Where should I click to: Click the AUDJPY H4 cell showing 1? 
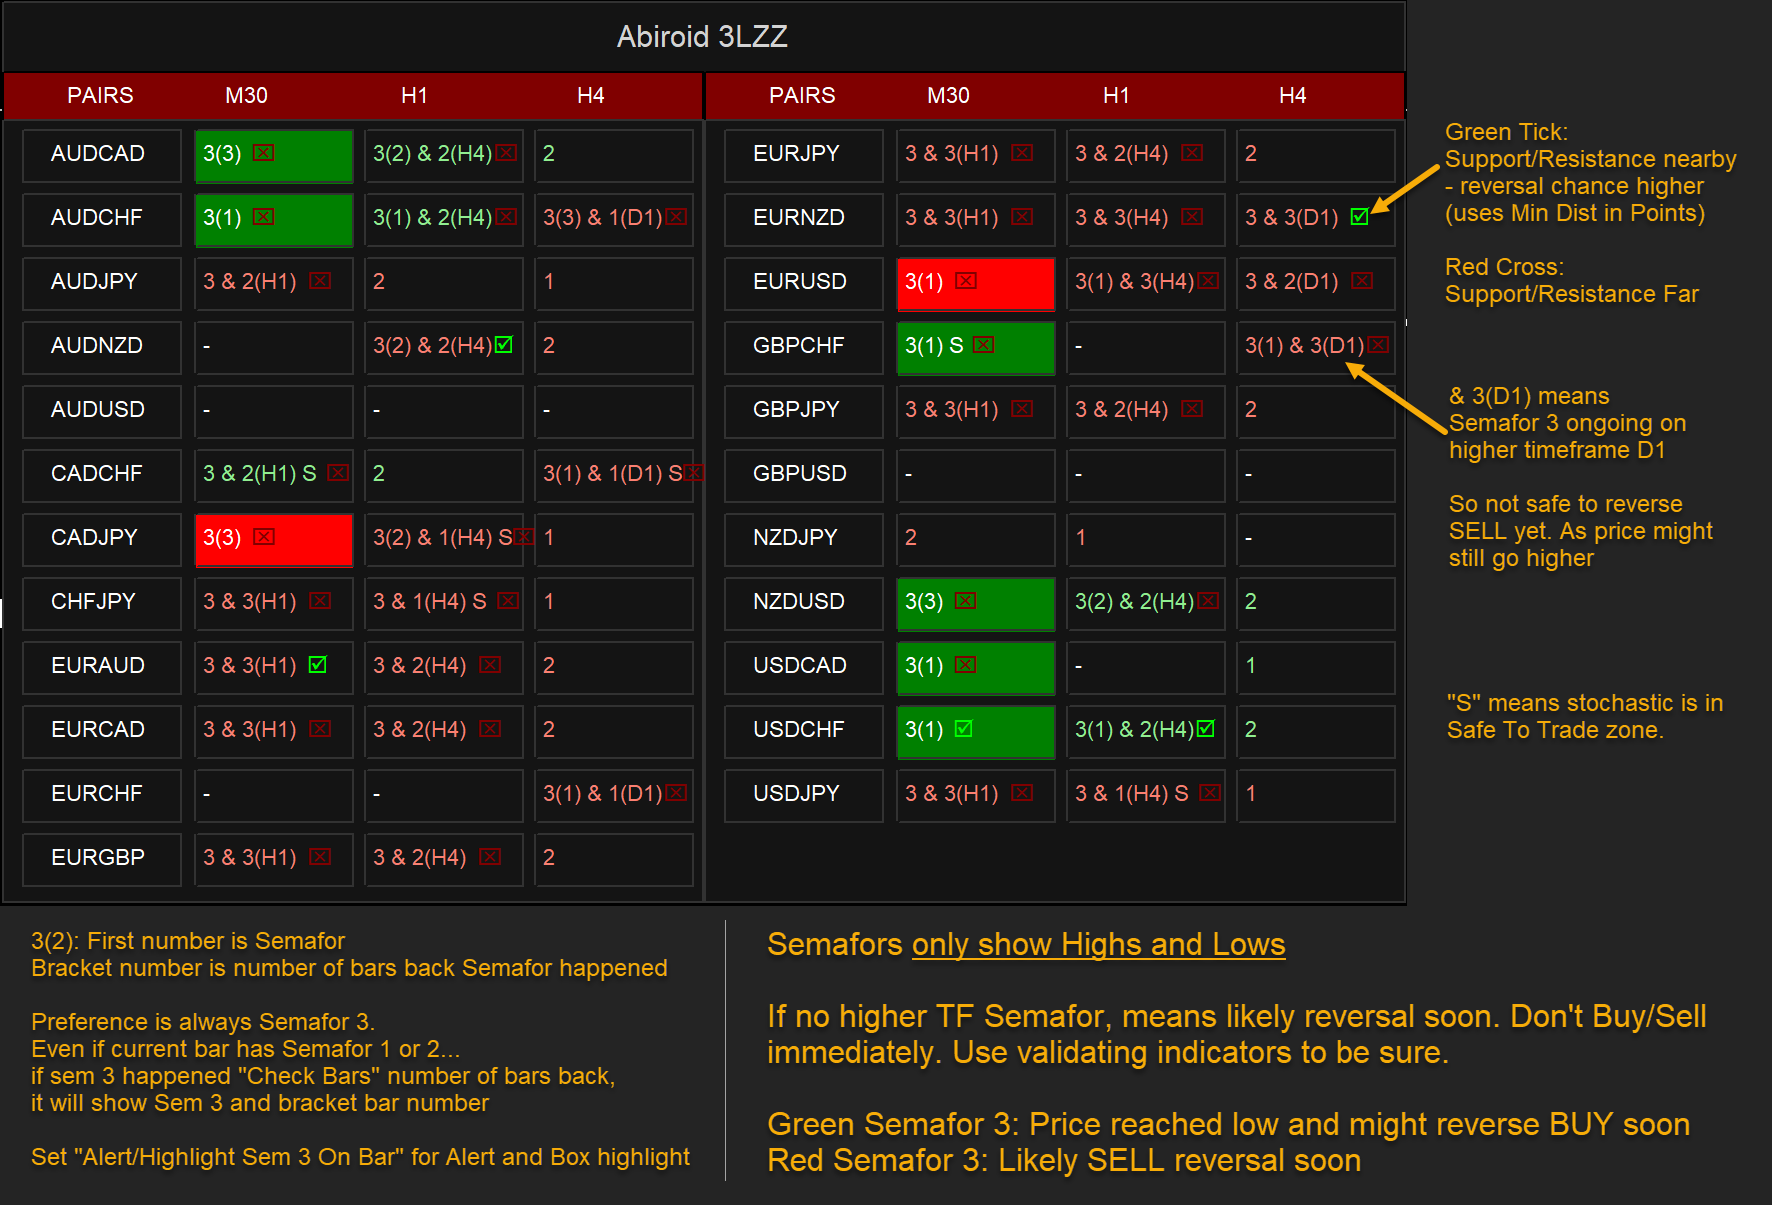[614, 283]
